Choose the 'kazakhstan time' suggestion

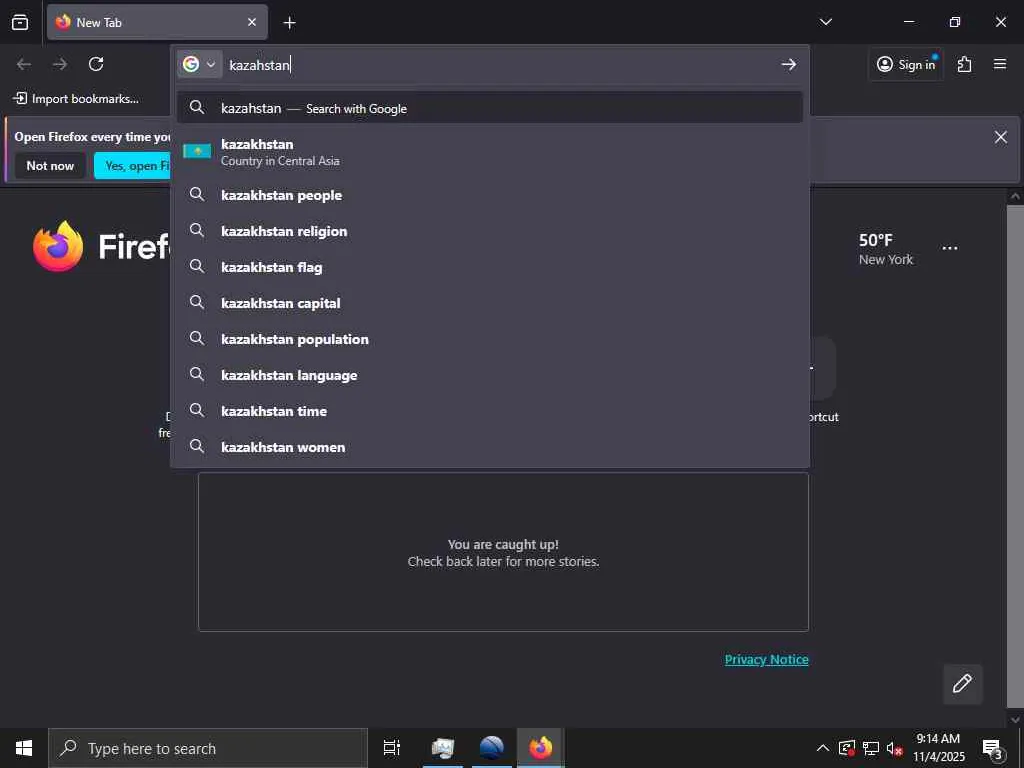pos(490,411)
